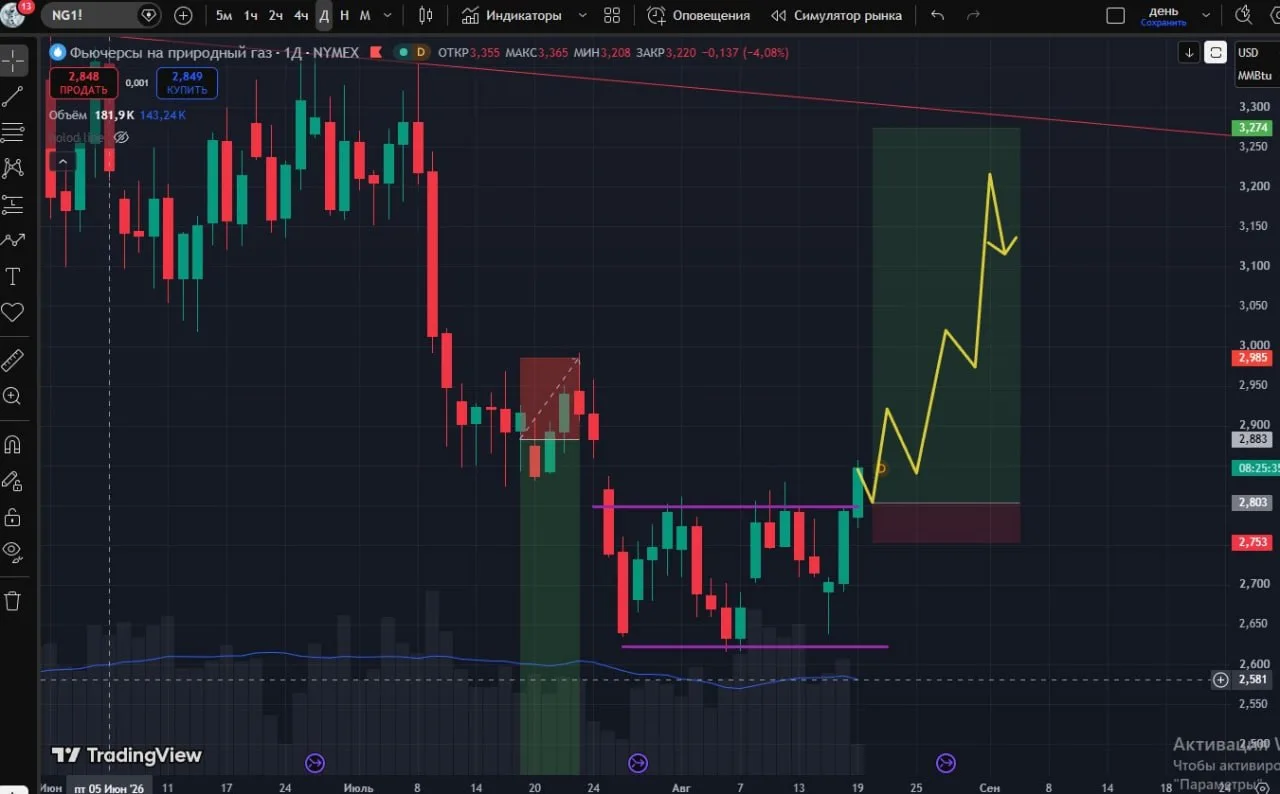The width and height of the screenshot is (1280, 794).
Task: Toggle stay-in-drawing-mode pencil lock
Action: pyautogui.click(x=13, y=481)
